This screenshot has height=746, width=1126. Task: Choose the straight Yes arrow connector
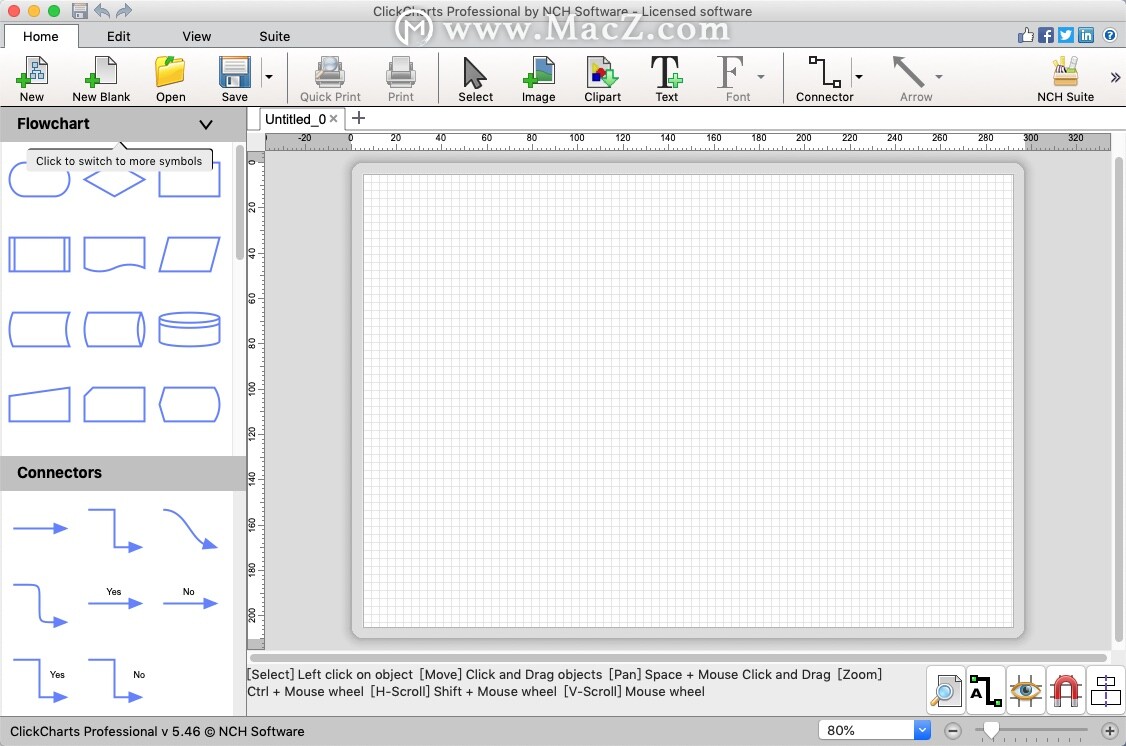pyautogui.click(x=115, y=599)
